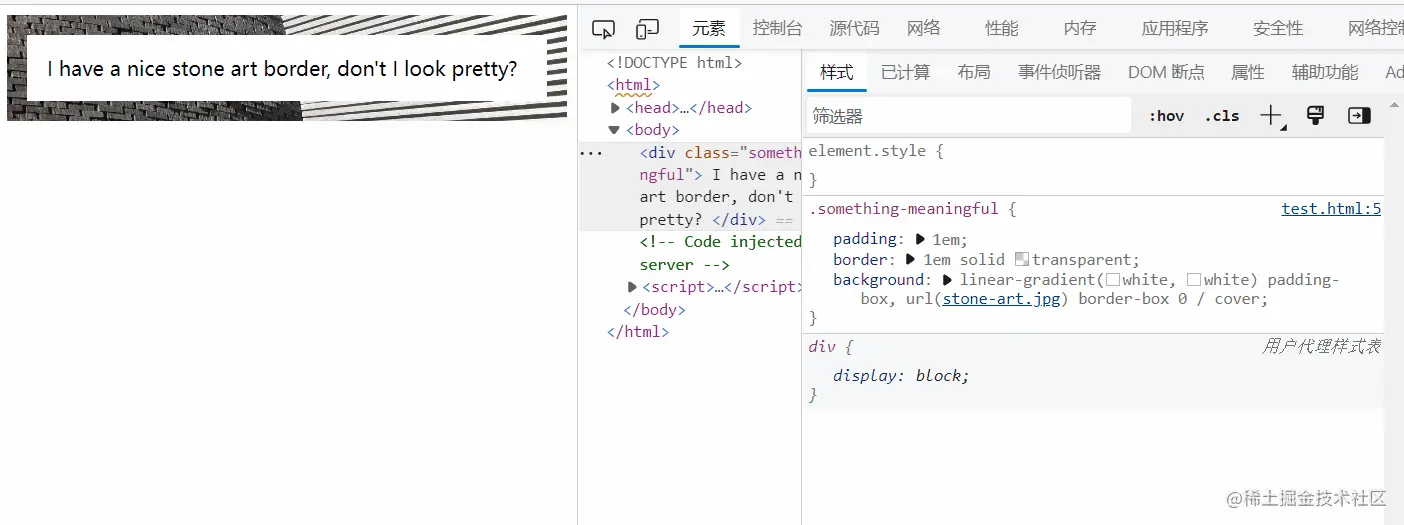The image size is (1404, 525).
Task: Click the 用户代理样式表 label
Action: click(x=1321, y=346)
